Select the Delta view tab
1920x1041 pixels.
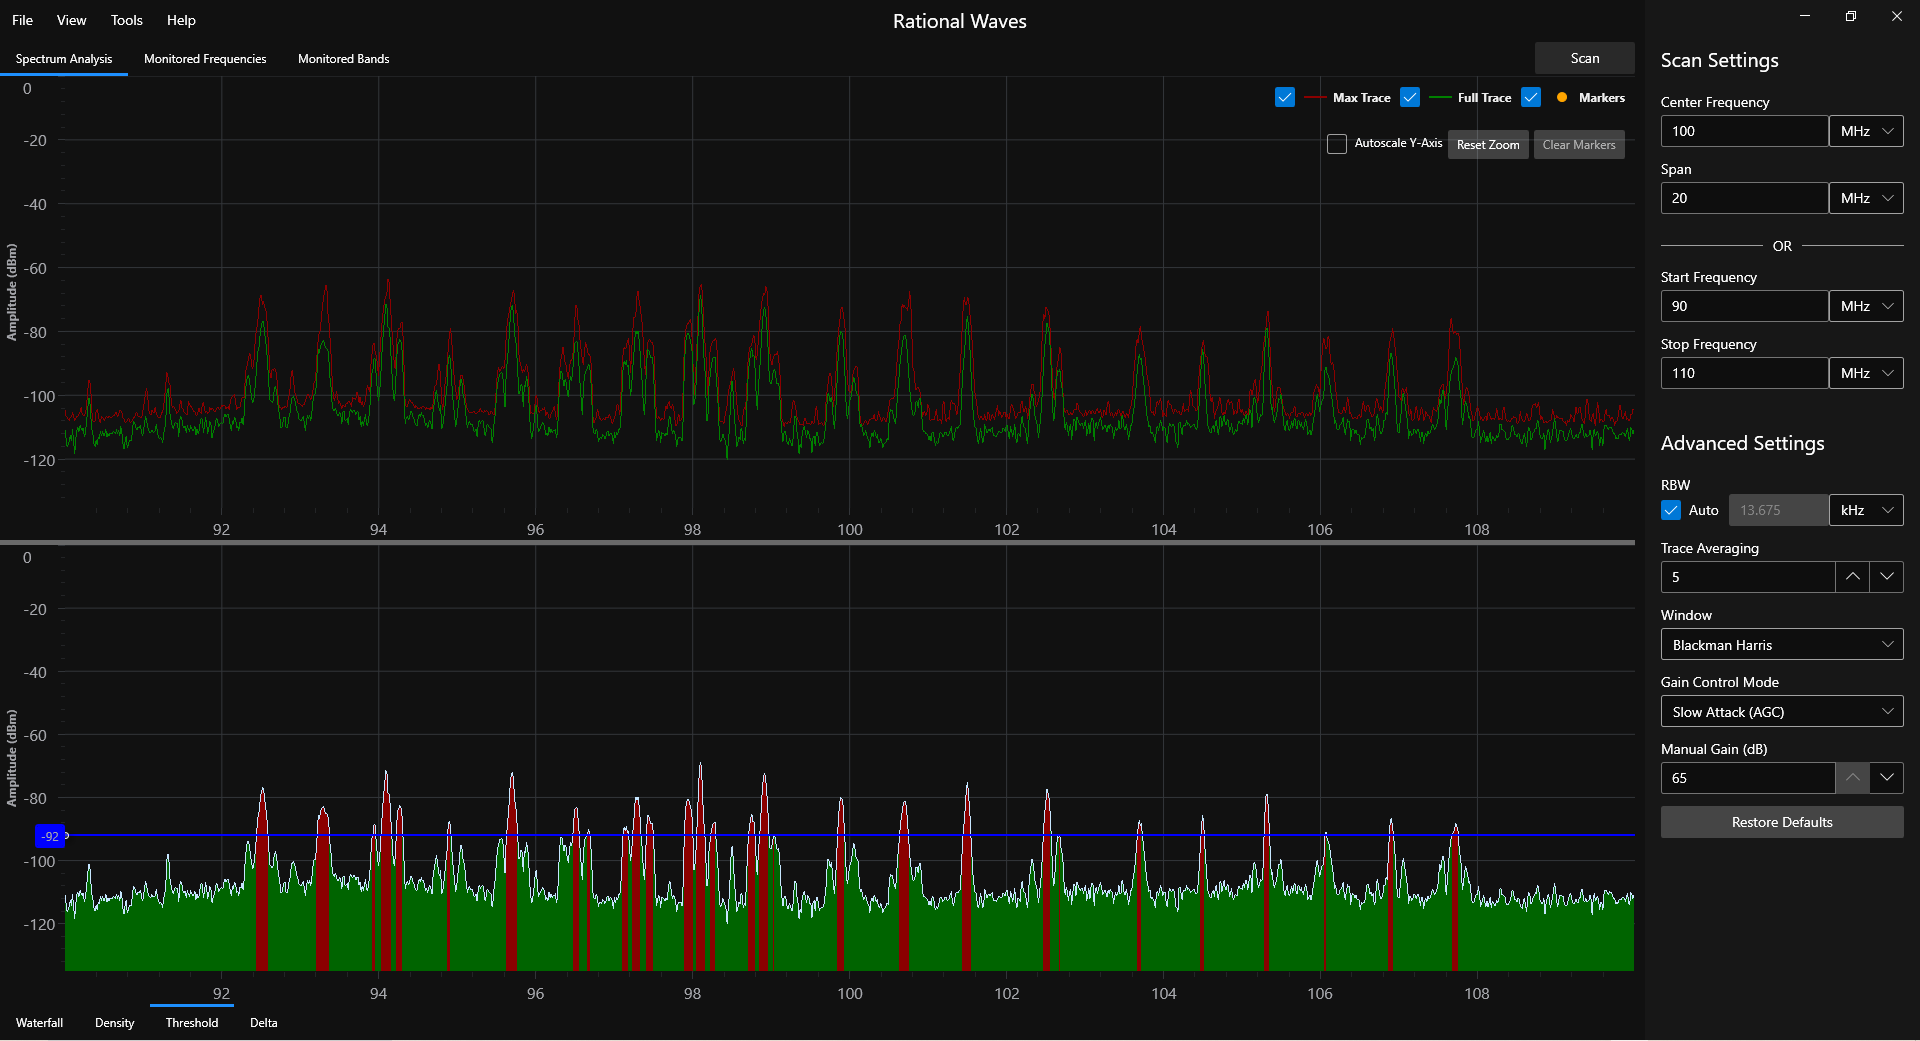[x=263, y=1022]
